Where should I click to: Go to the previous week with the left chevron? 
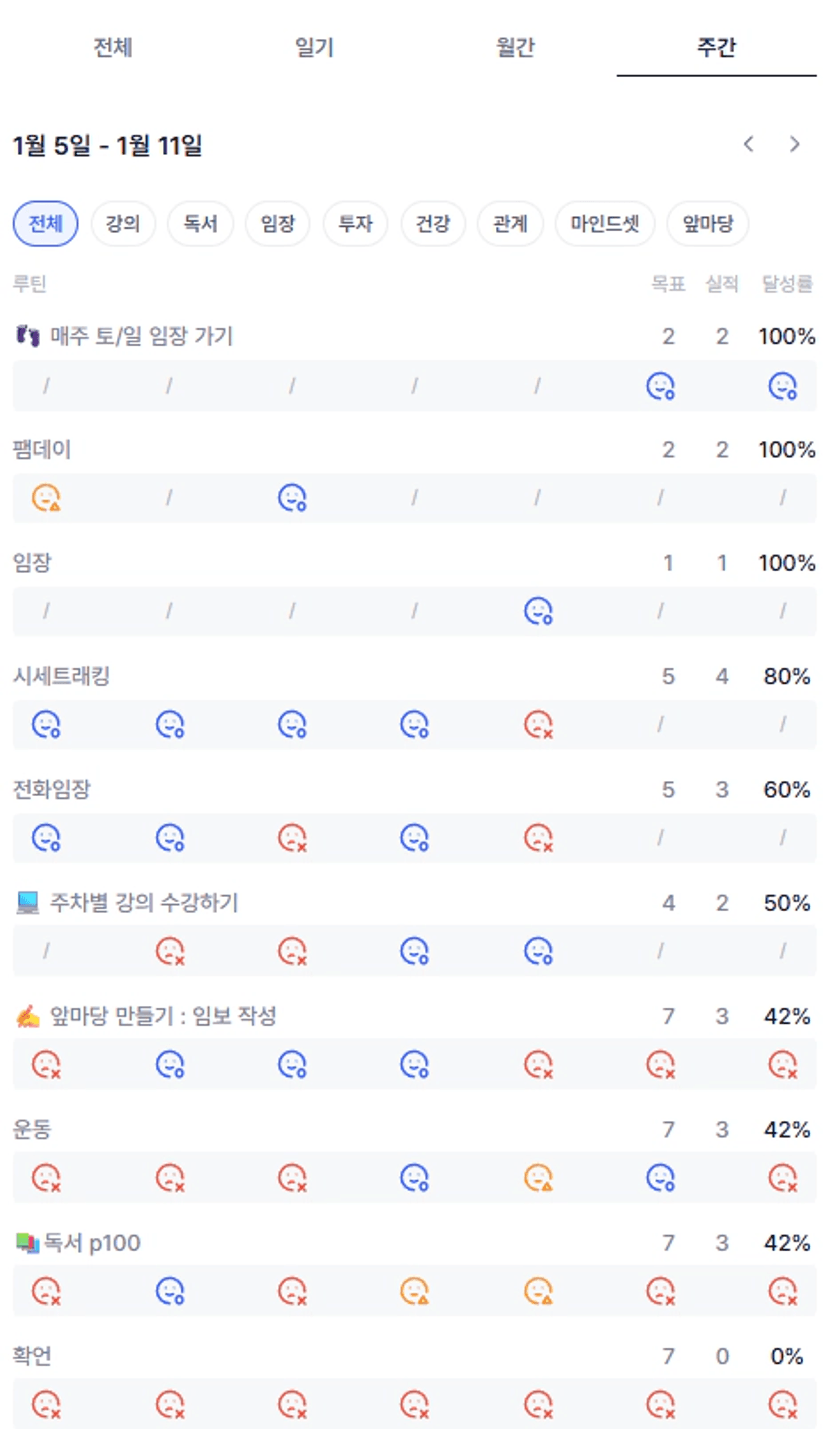pyautogui.click(x=748, y=145)
